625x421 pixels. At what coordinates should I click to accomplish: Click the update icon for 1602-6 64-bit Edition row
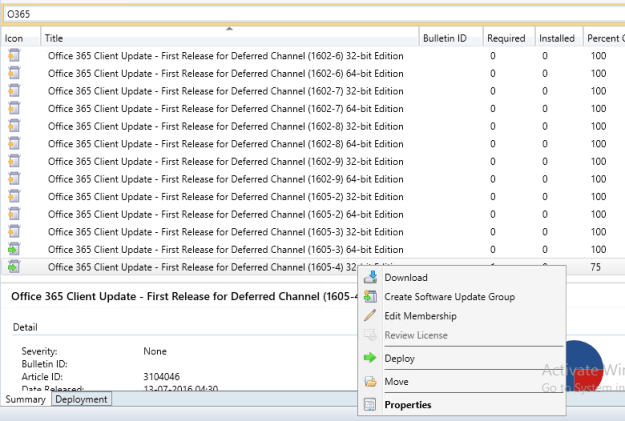pyautogui.click(x=14, y=73)
